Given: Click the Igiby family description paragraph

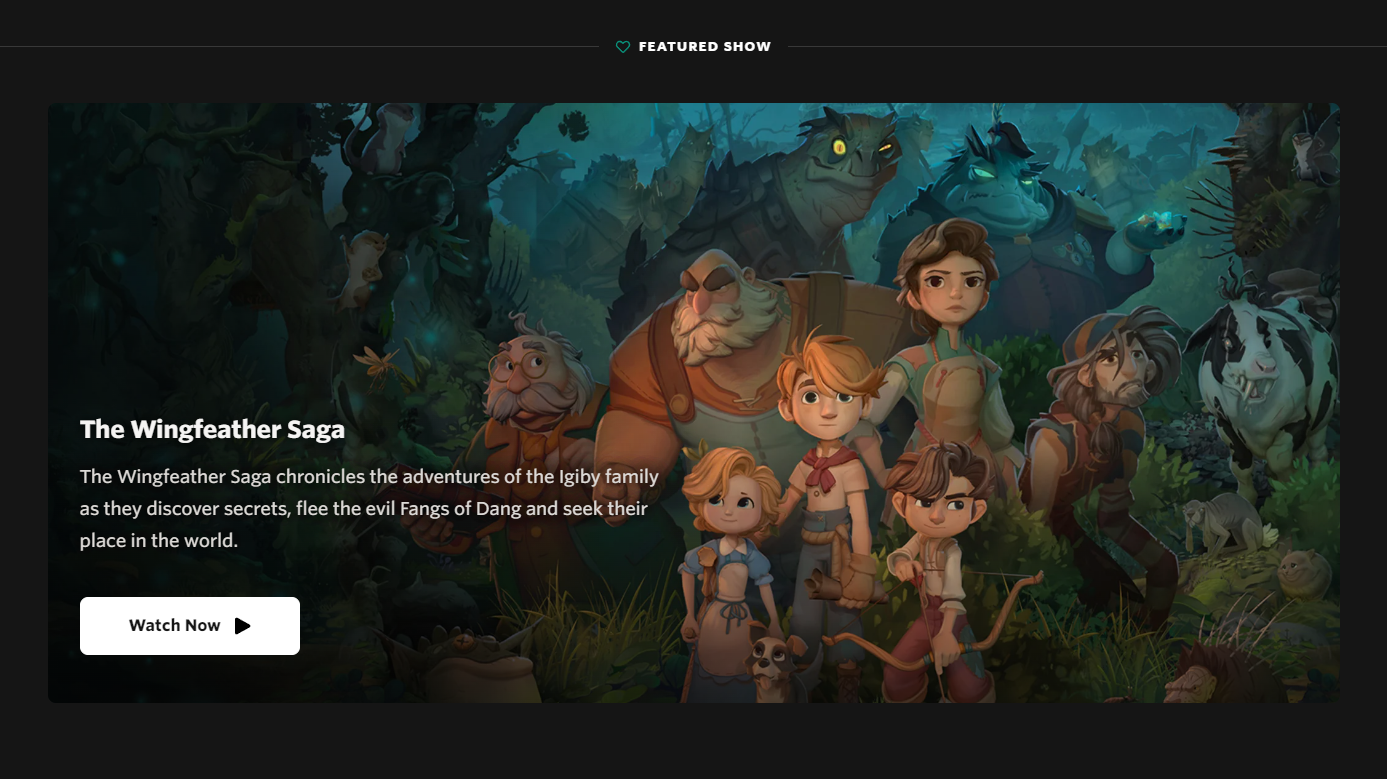Looking at the screenshot, I should pos(369,508).
